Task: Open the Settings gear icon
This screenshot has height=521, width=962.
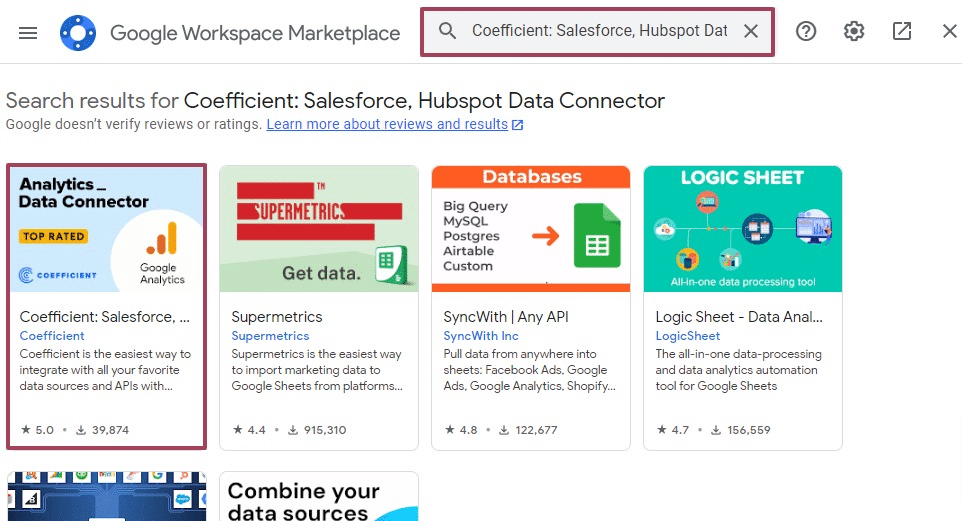Action: point(854,31)
